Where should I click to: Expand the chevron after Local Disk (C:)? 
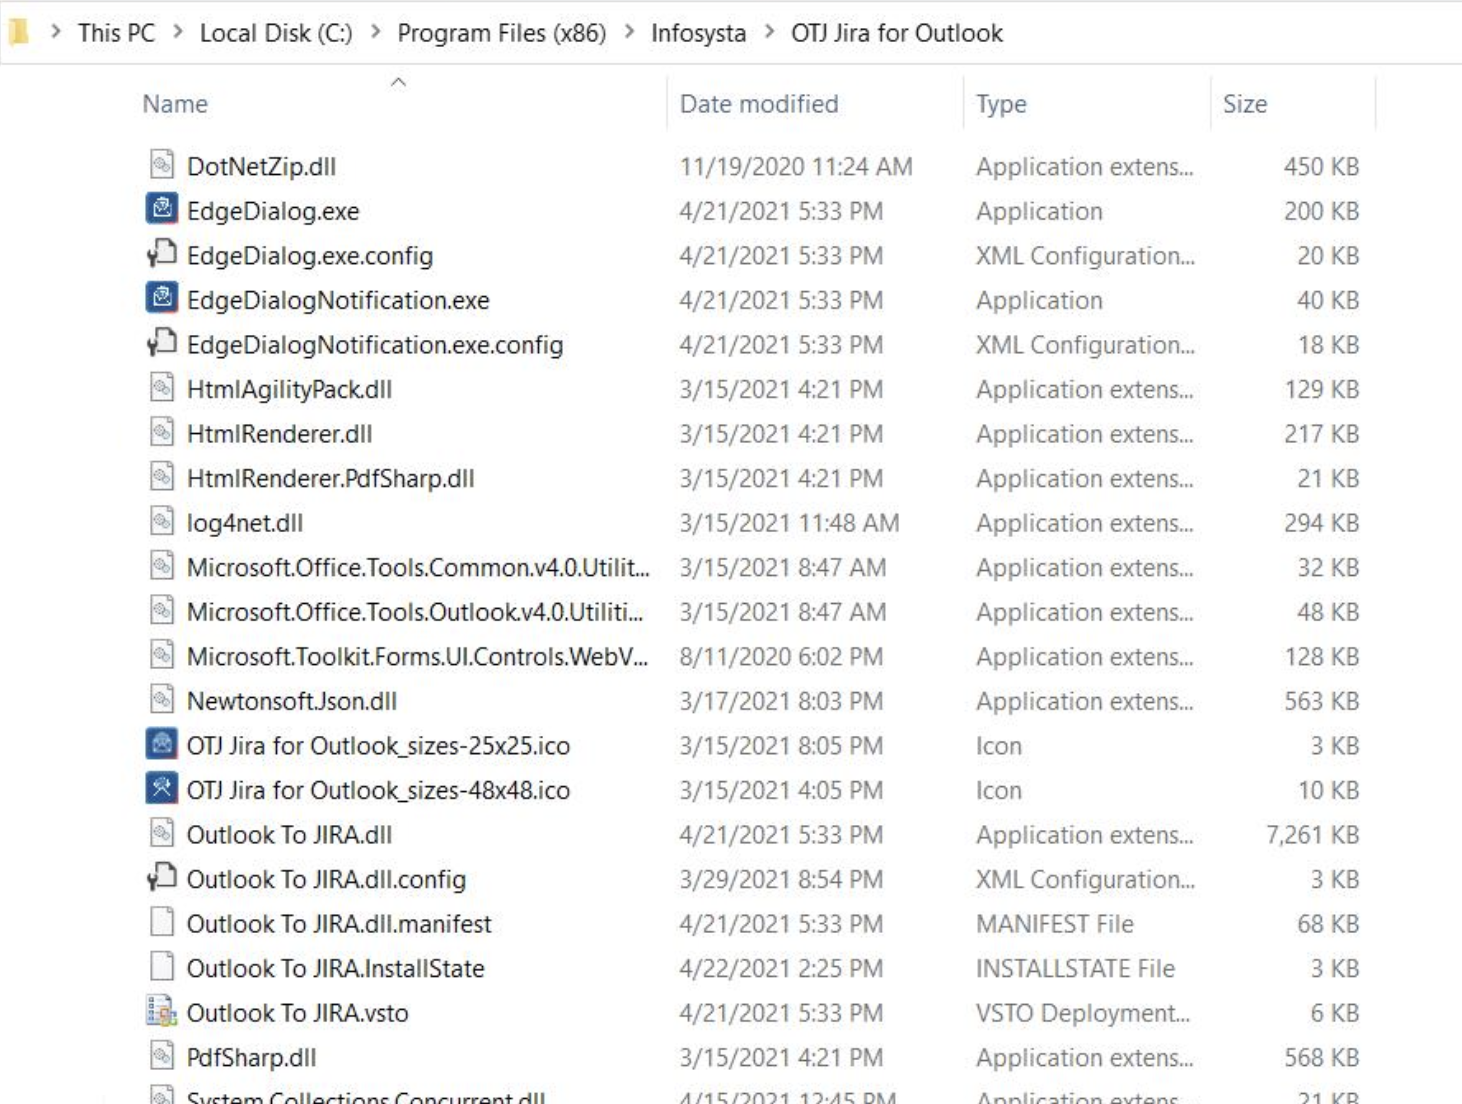pos(376,32)
